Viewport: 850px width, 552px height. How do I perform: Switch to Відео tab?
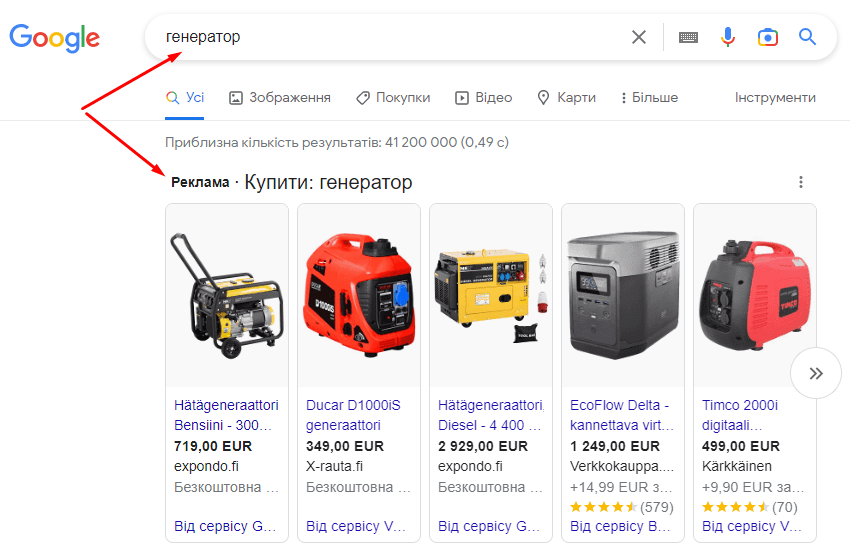click(484, 98)
